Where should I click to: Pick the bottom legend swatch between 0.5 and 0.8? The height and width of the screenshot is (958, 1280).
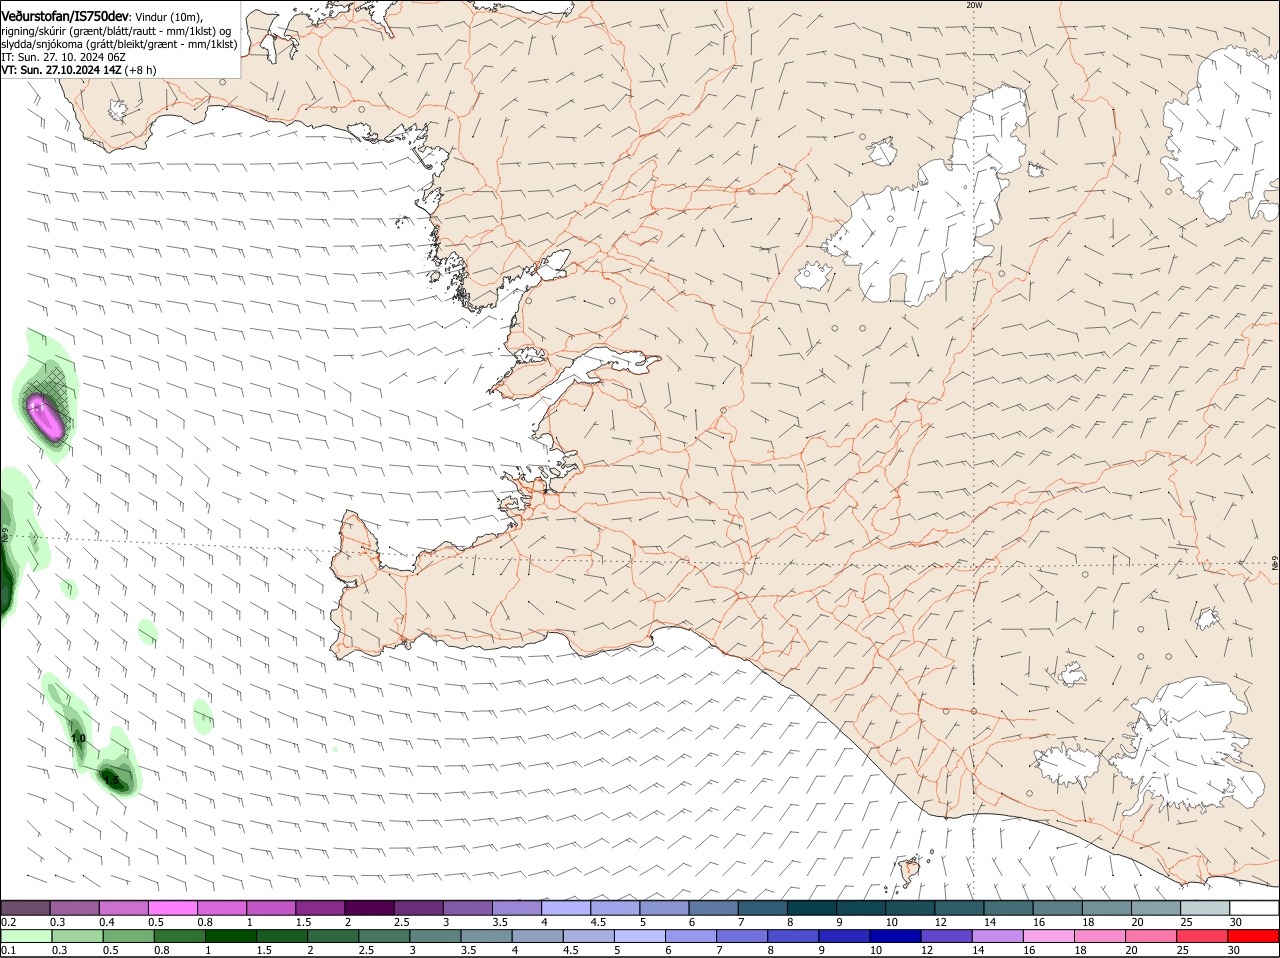(128, 936)
